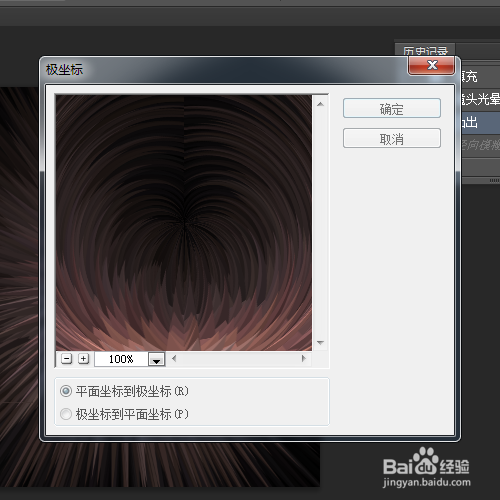This screenshot has width=500, height=500.
Task: Click the preview scroll right arrow
Action: [x=303, y=359]
